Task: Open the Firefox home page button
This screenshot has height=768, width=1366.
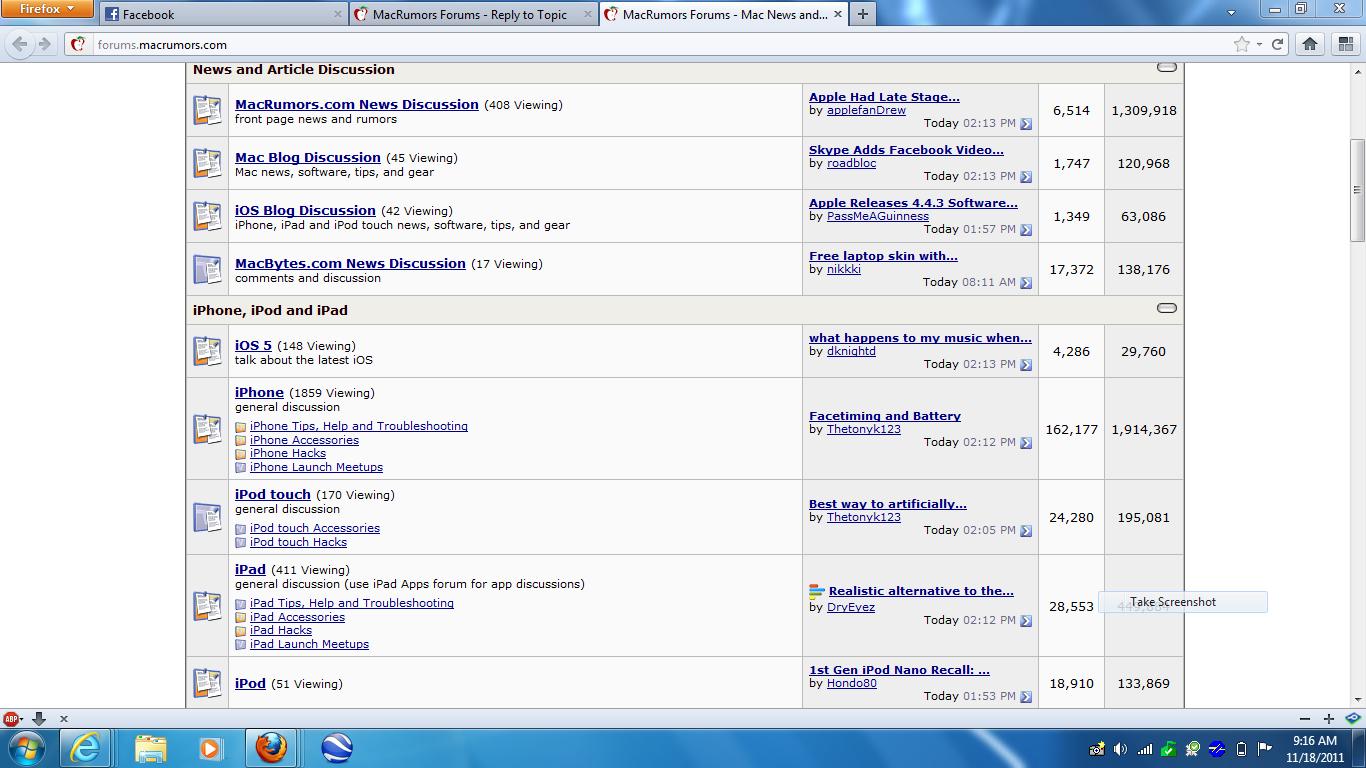Action: (1310, 44)
